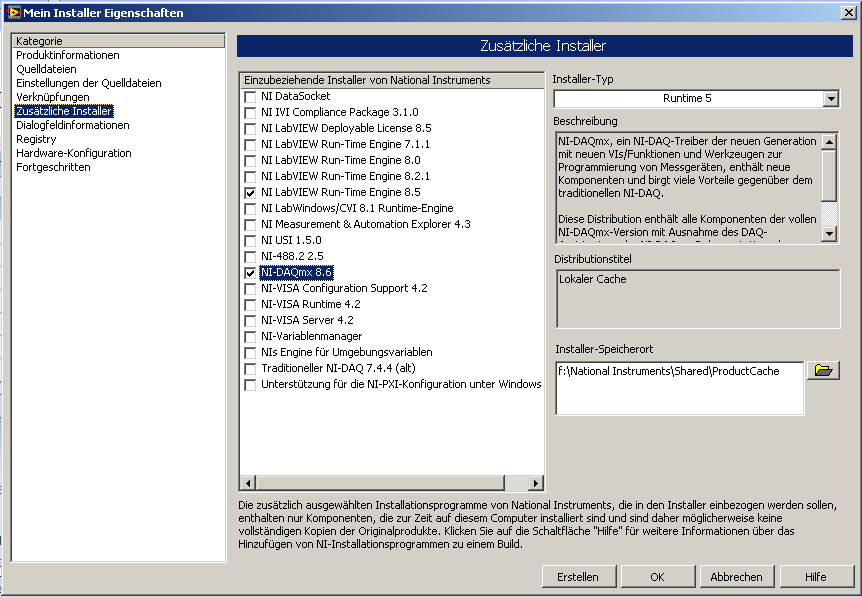The height and width of the screenshot is (598, 862).
Task: Tick NI LabVIEW Run-Time Engine 8.2.1 checkbox
Action: coord(250,176)
